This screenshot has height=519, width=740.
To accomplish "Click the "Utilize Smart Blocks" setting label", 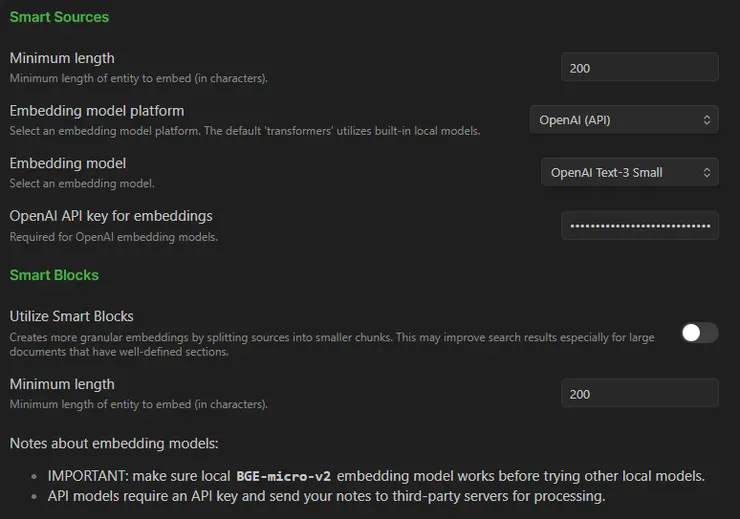I will pos(72,316).
